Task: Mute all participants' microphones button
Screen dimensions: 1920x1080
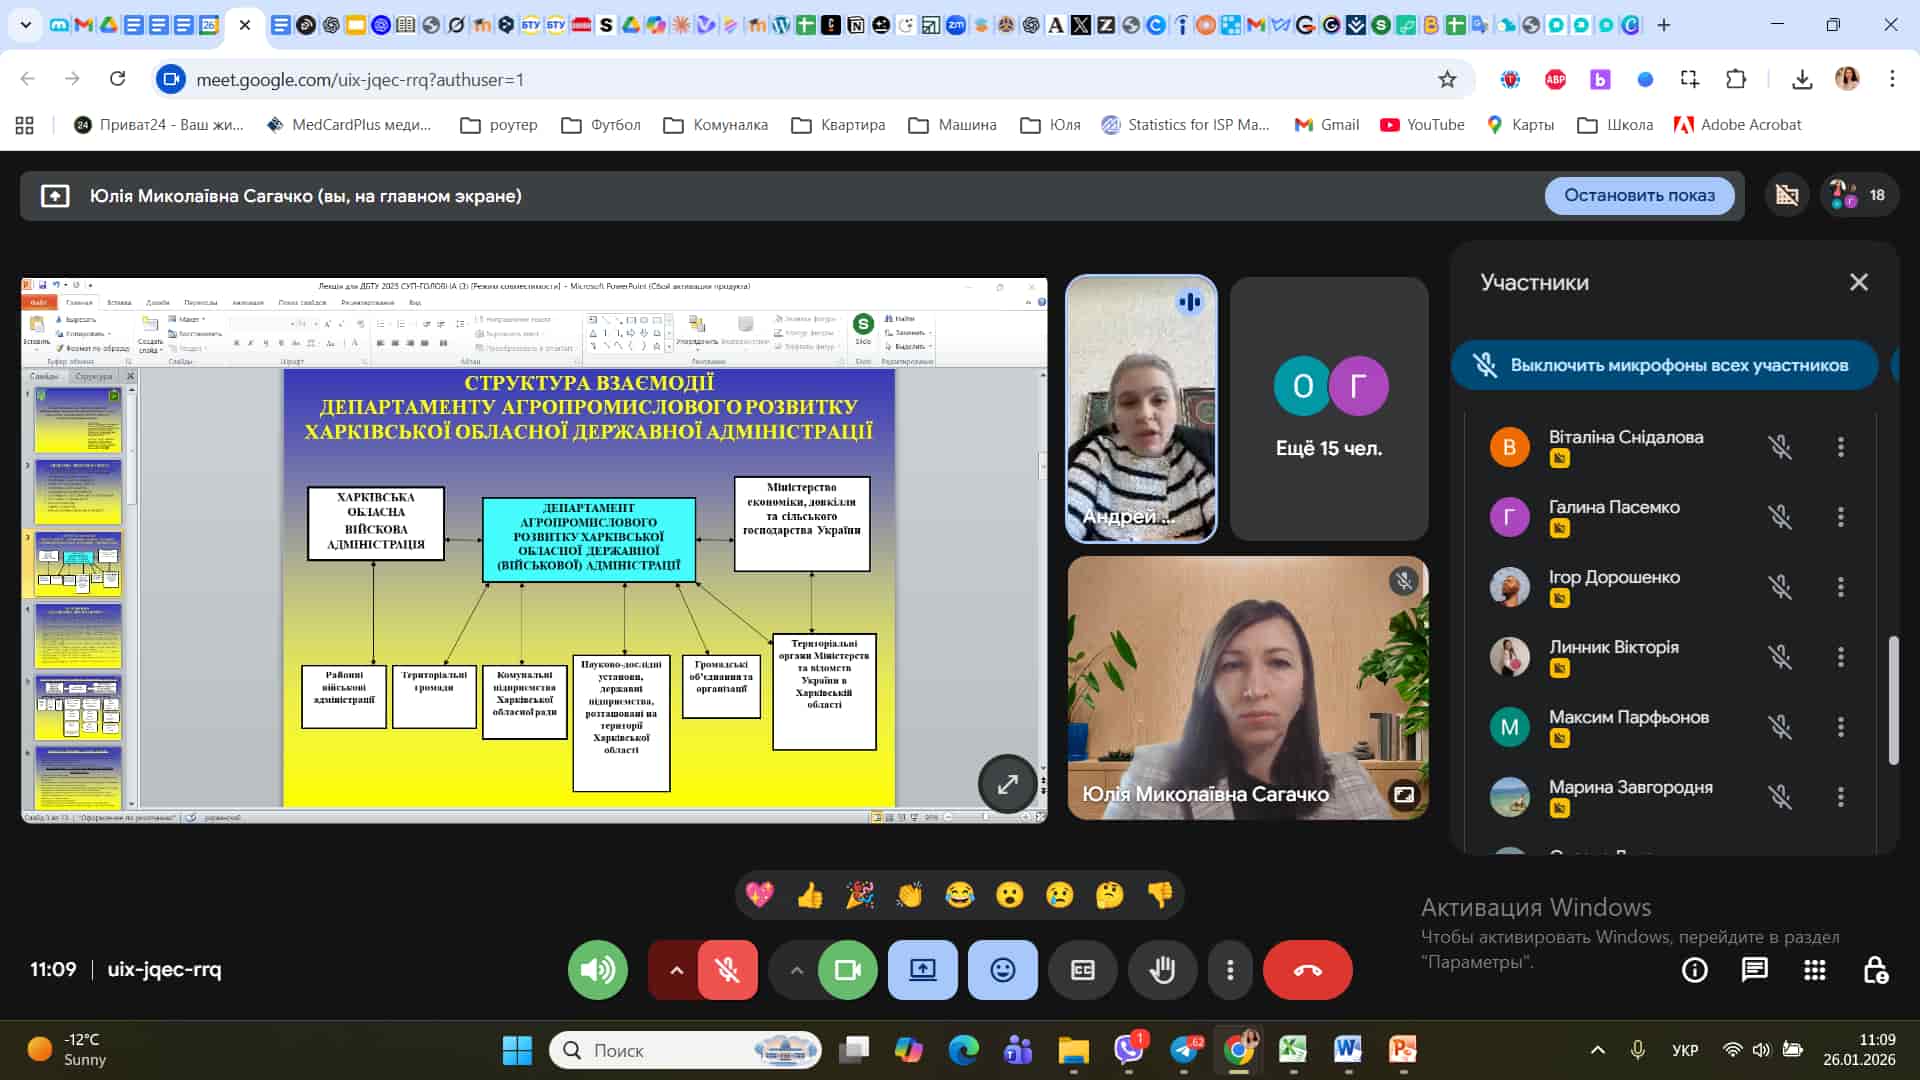Action: click(x=1664, y=365)
